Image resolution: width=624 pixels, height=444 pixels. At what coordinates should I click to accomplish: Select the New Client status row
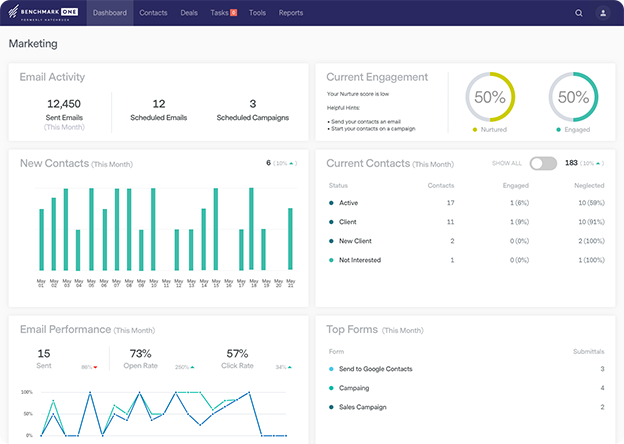466,241
